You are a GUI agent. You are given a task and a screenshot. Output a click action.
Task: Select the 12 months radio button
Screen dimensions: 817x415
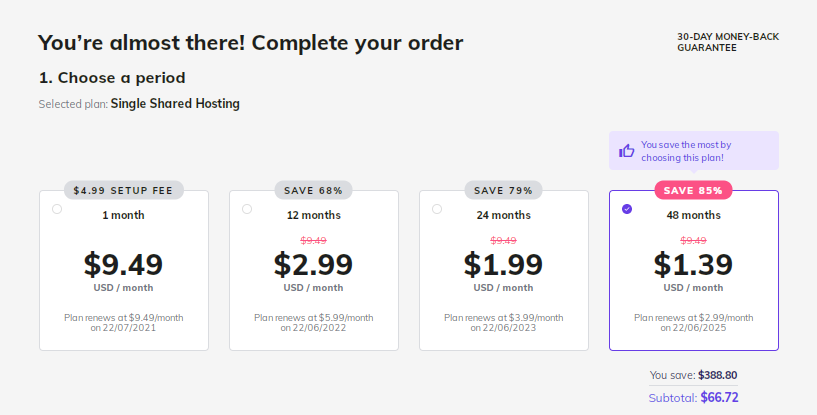(x=247, y=209)
